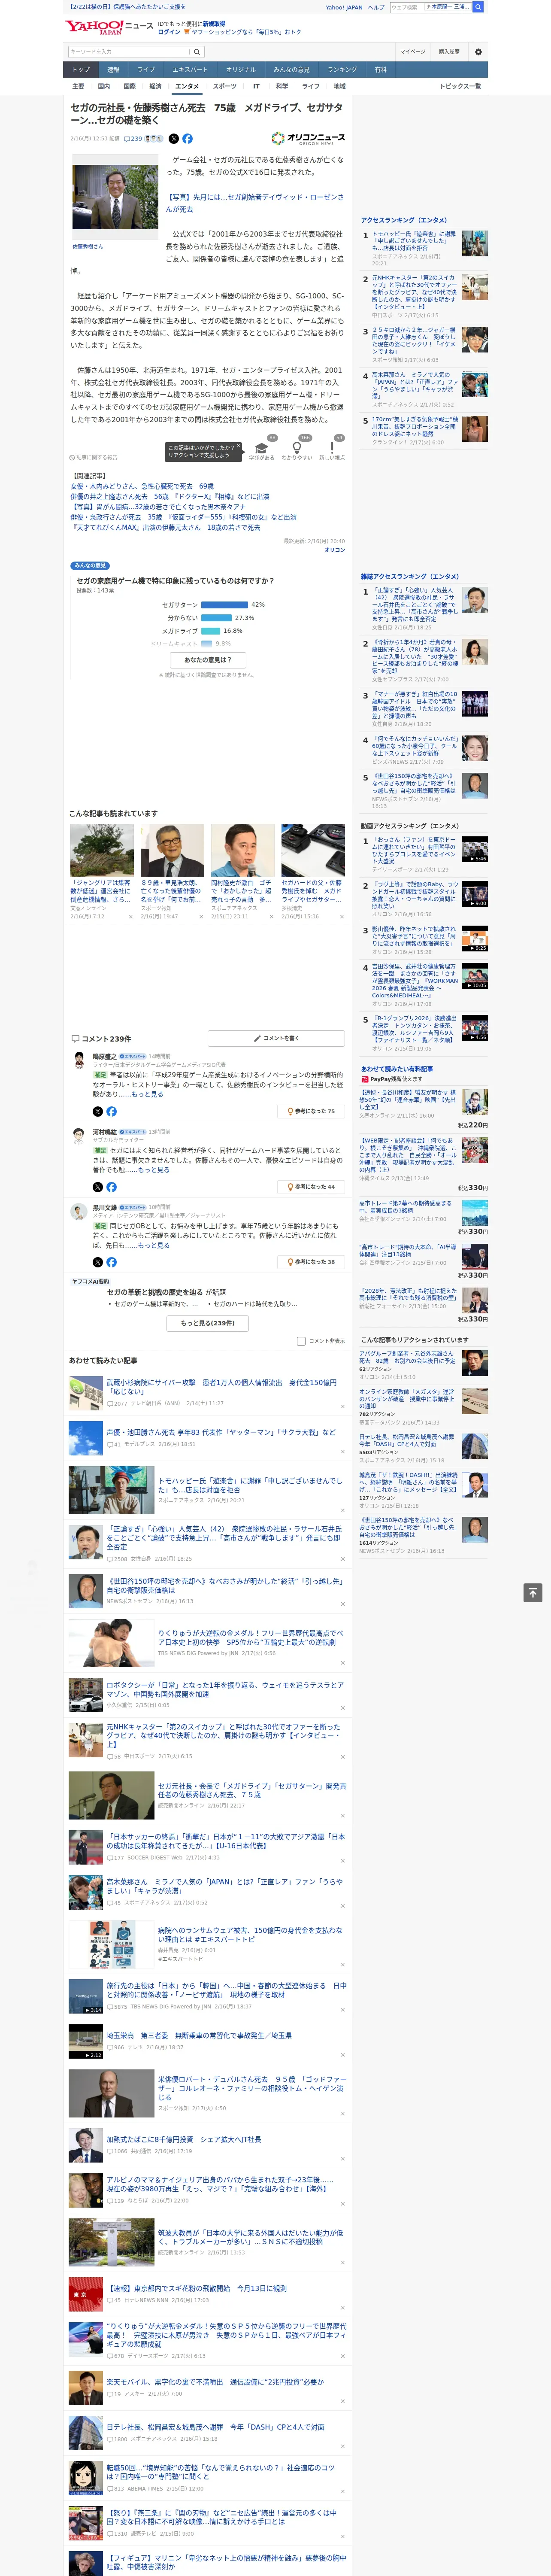
Task: Click the back-to-top arrow button
Action: pos(533,1592)
